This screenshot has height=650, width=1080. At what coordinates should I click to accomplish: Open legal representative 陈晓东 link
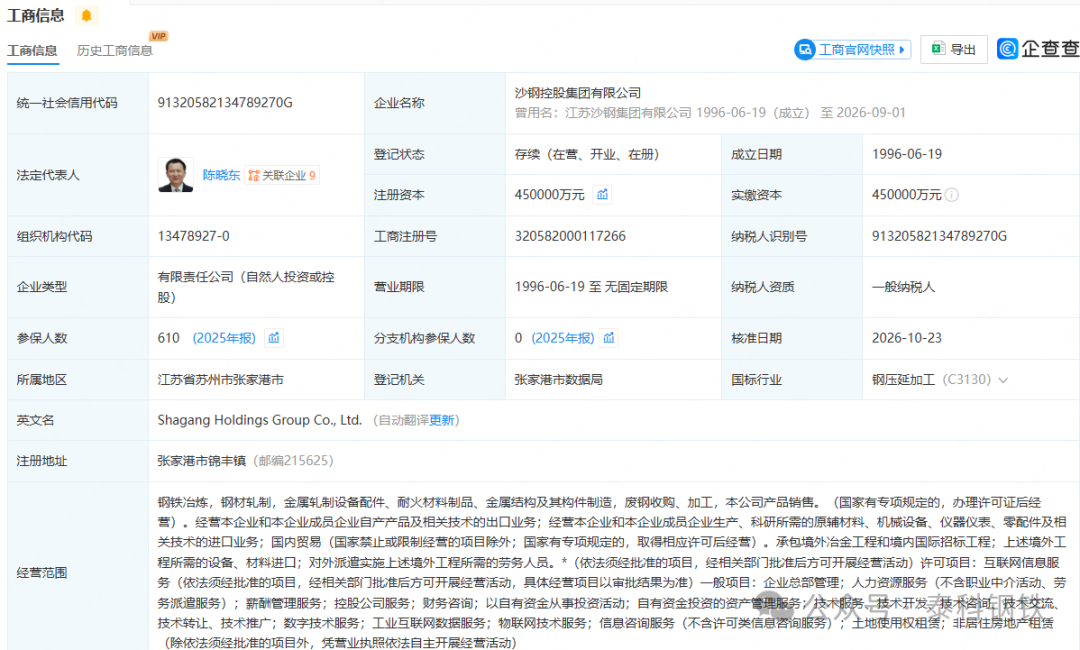221,175
